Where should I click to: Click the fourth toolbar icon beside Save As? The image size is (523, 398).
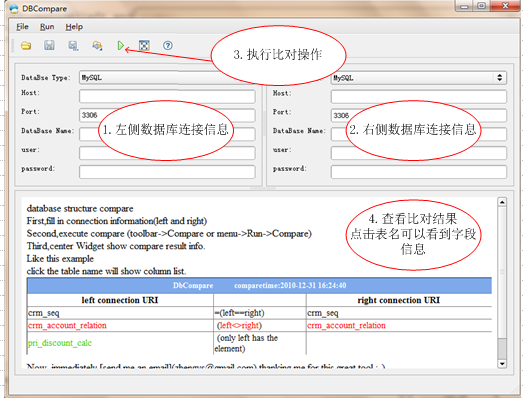[x=97, y=45]
